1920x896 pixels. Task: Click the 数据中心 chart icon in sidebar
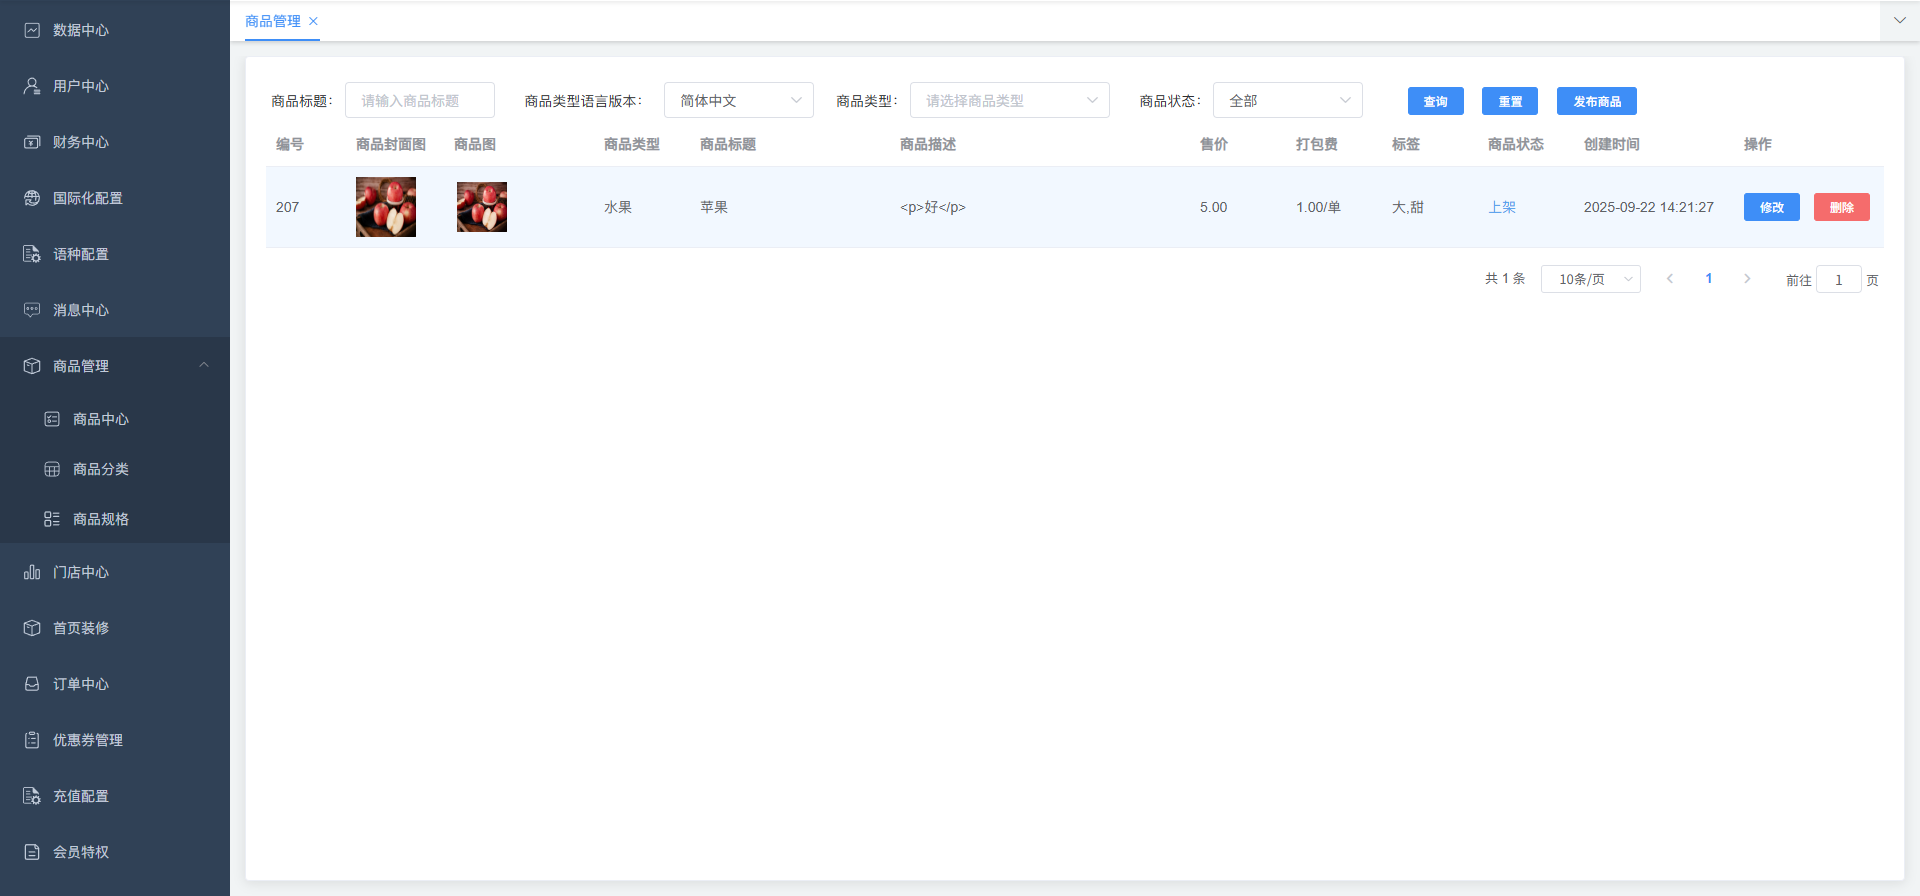32,30
